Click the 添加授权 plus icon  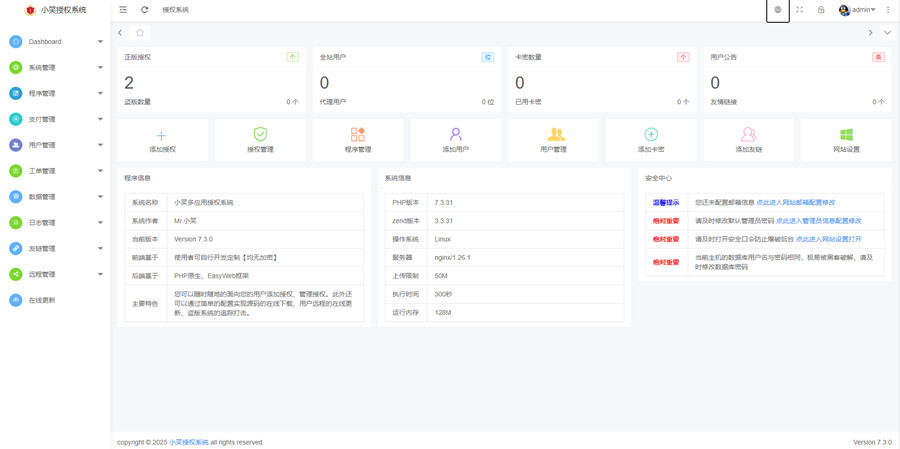[x=162, y=135]
